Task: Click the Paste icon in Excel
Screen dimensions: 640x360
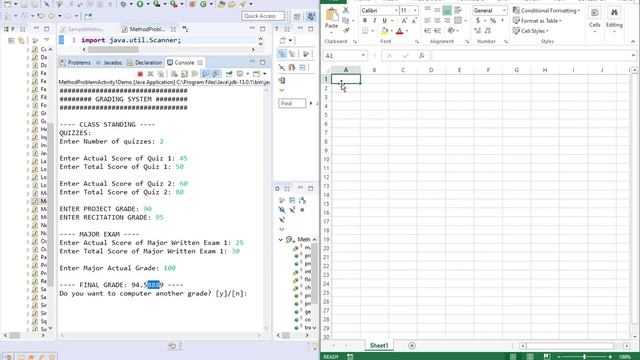Action: (x=332, y=15)
